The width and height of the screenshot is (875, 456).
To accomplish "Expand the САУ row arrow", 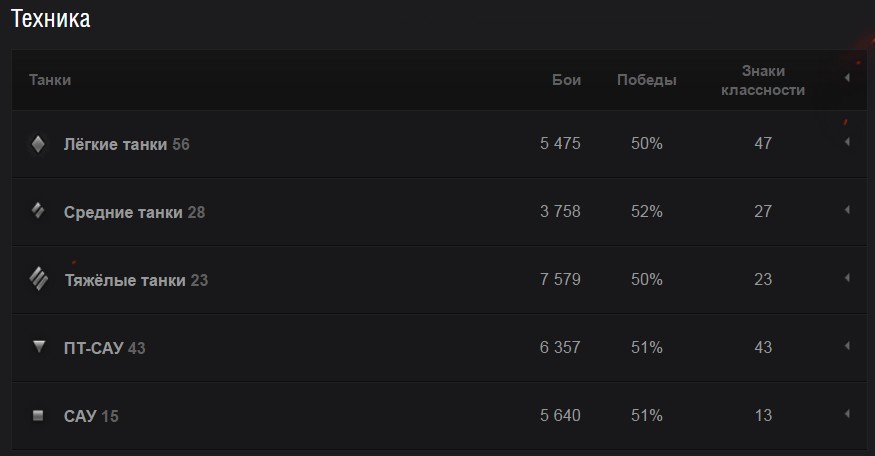I will (x=847, y=414).
